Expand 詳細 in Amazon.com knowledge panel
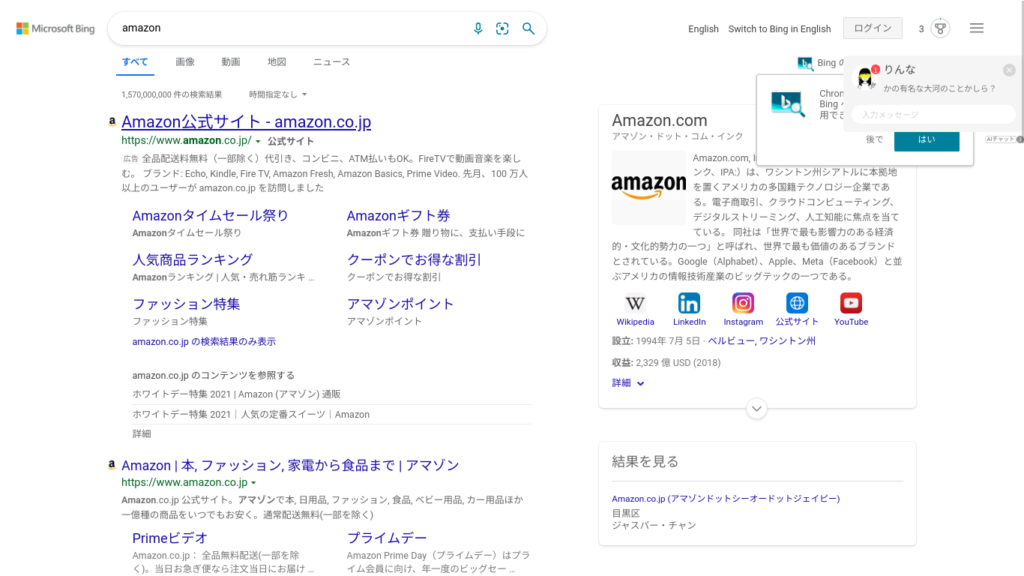1024x576 pixels. tap(628, 383)
